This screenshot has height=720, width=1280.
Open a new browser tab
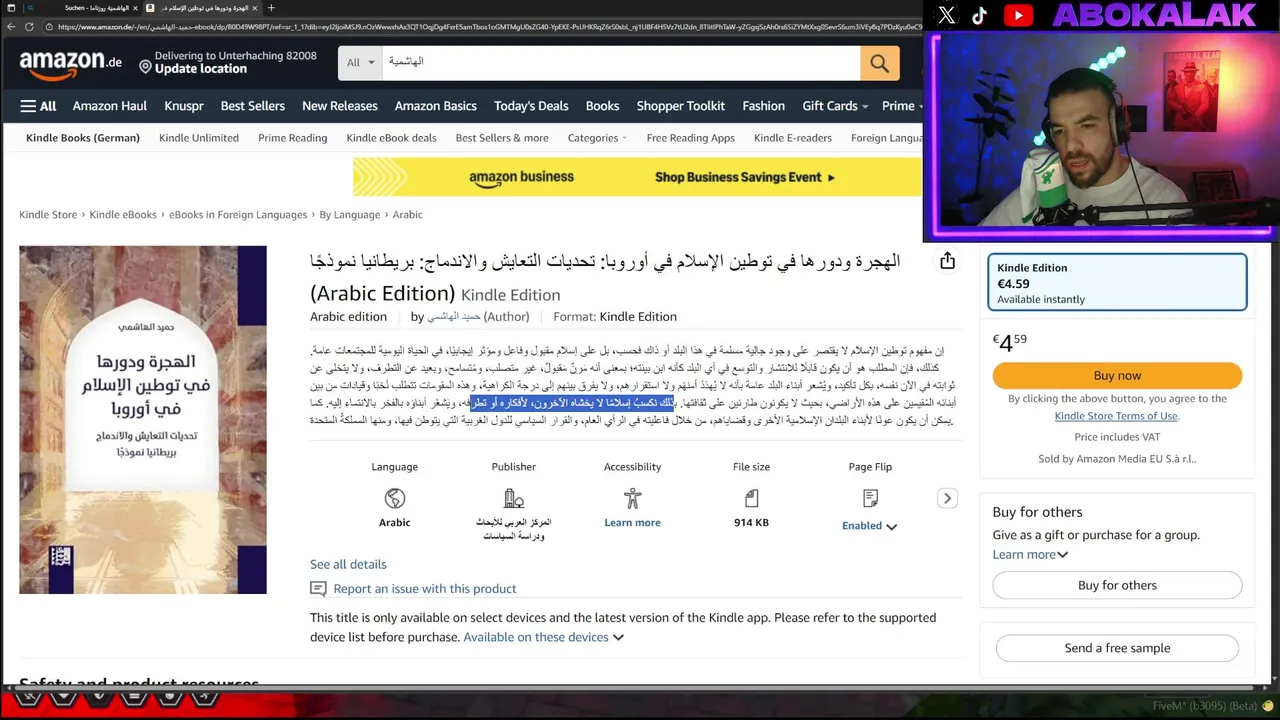271,8
